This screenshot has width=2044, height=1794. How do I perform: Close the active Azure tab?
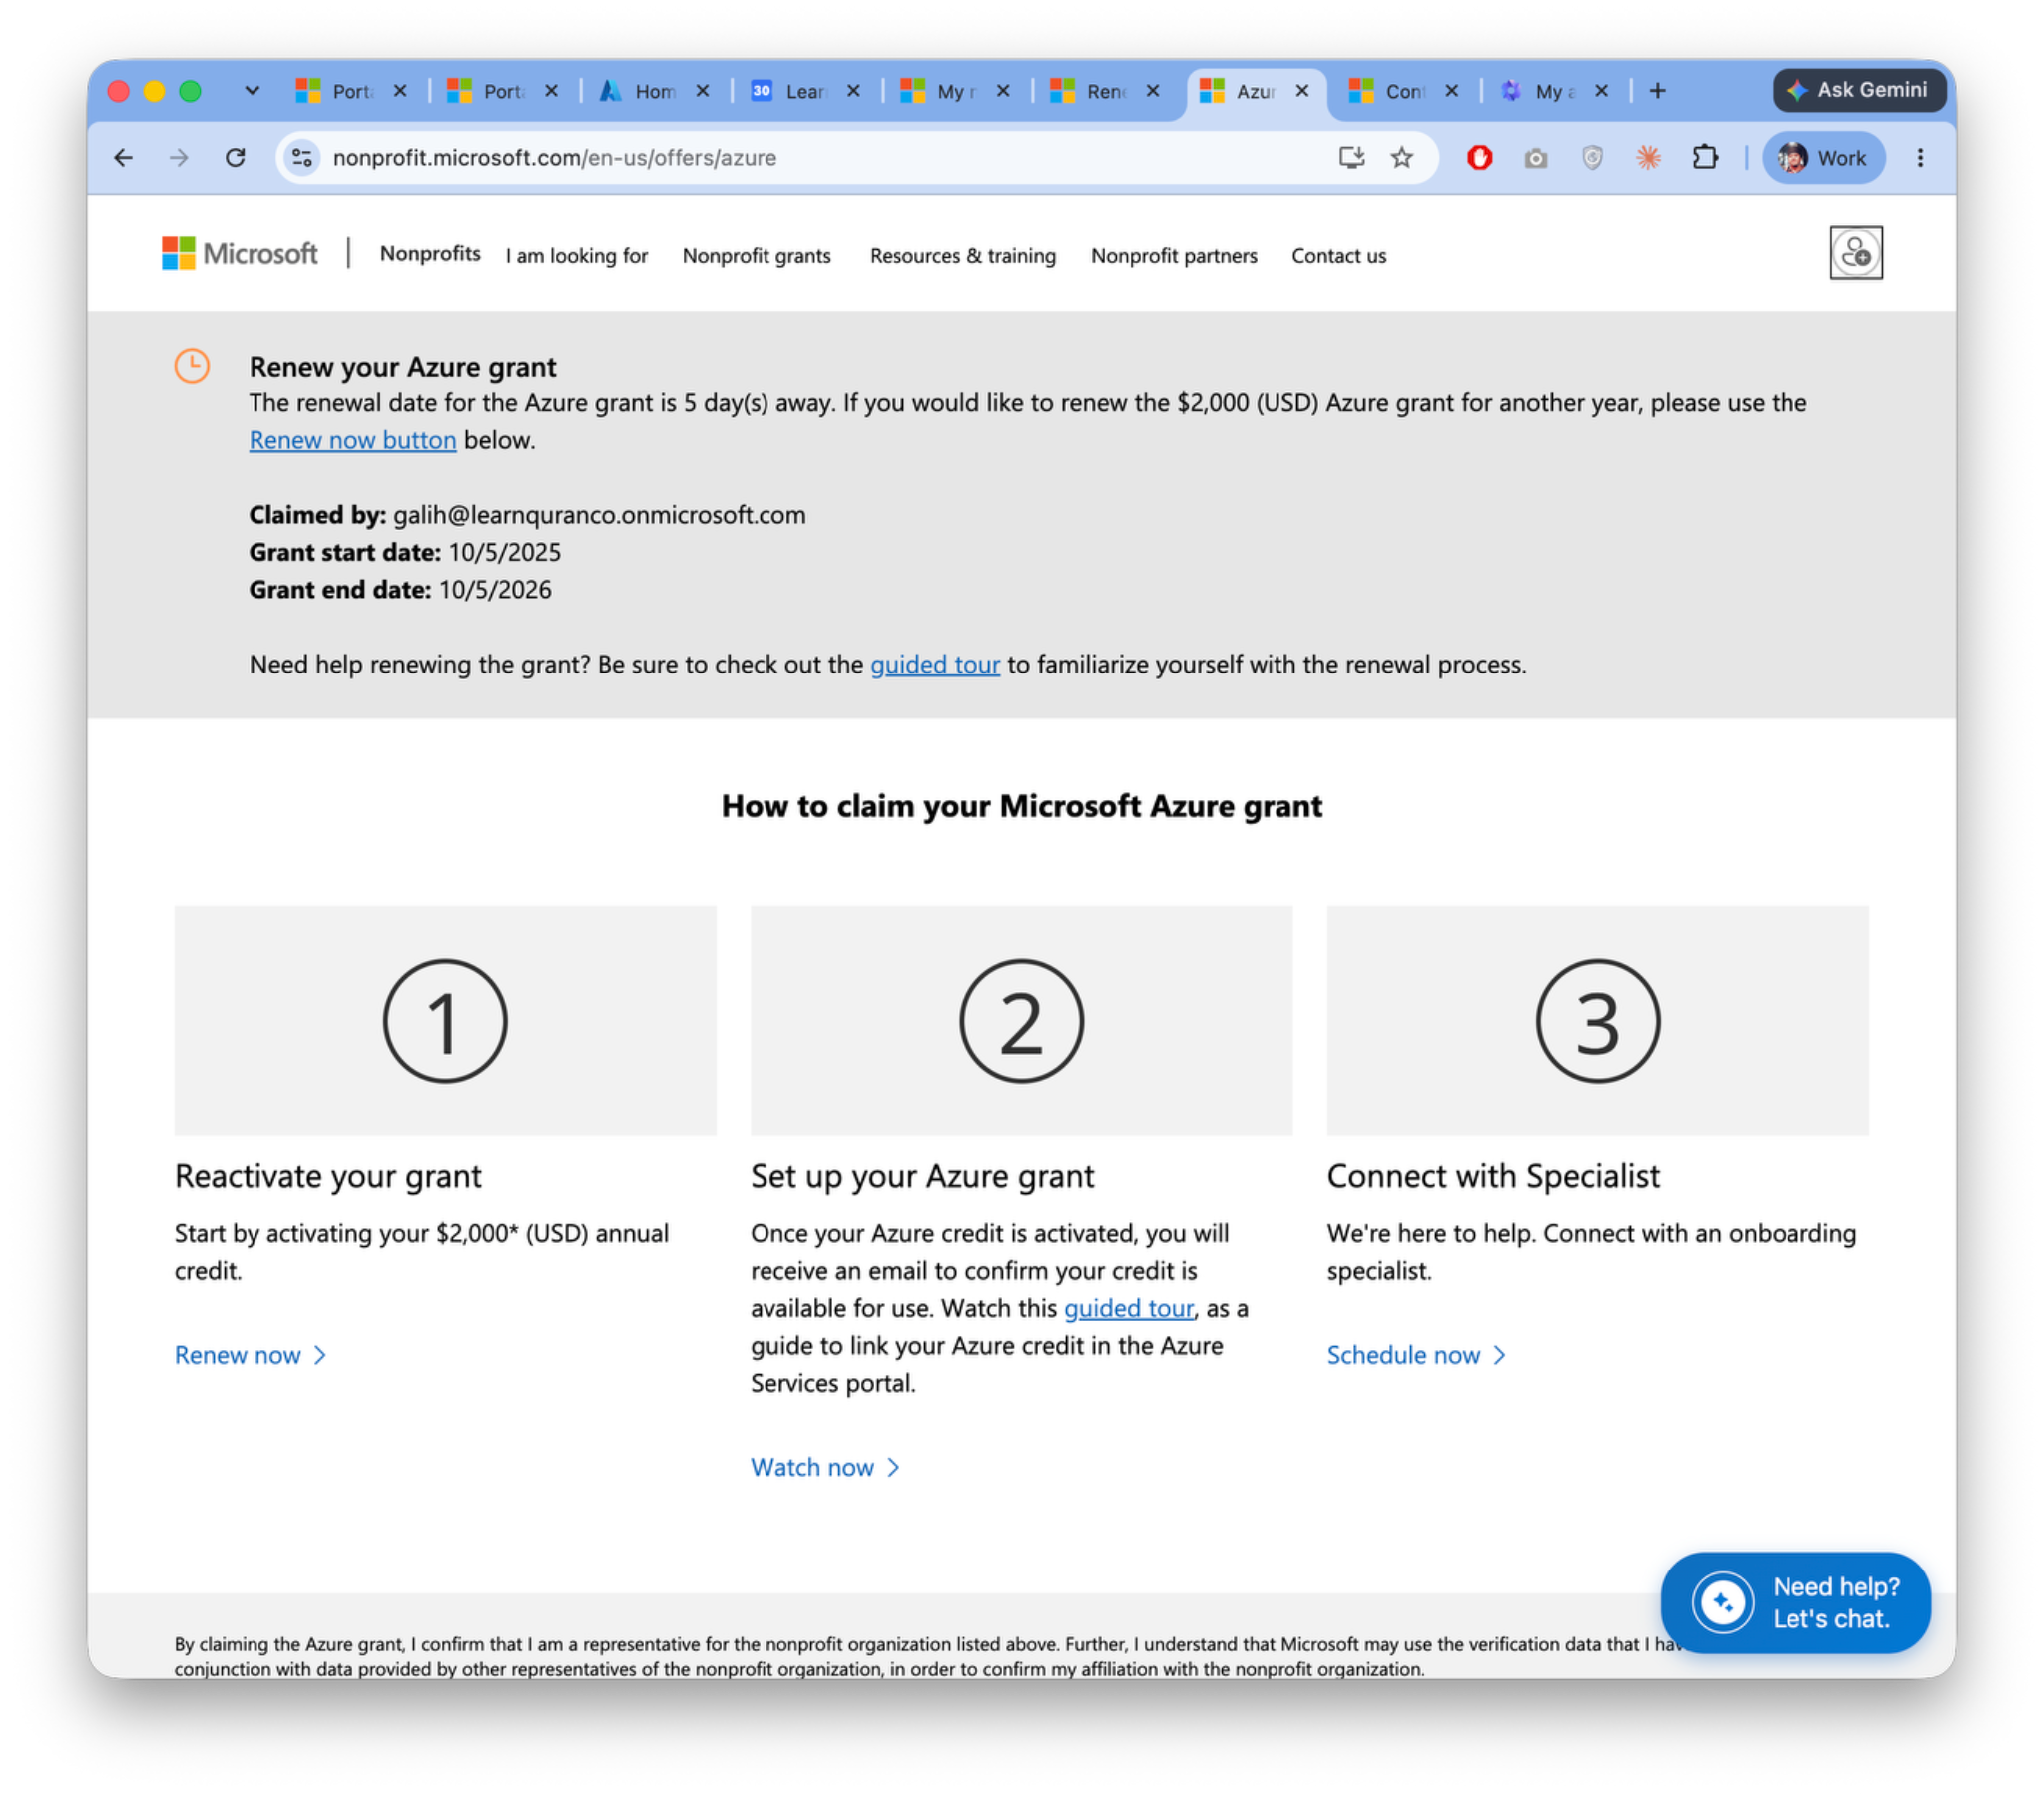click(x=1302, y=91)
